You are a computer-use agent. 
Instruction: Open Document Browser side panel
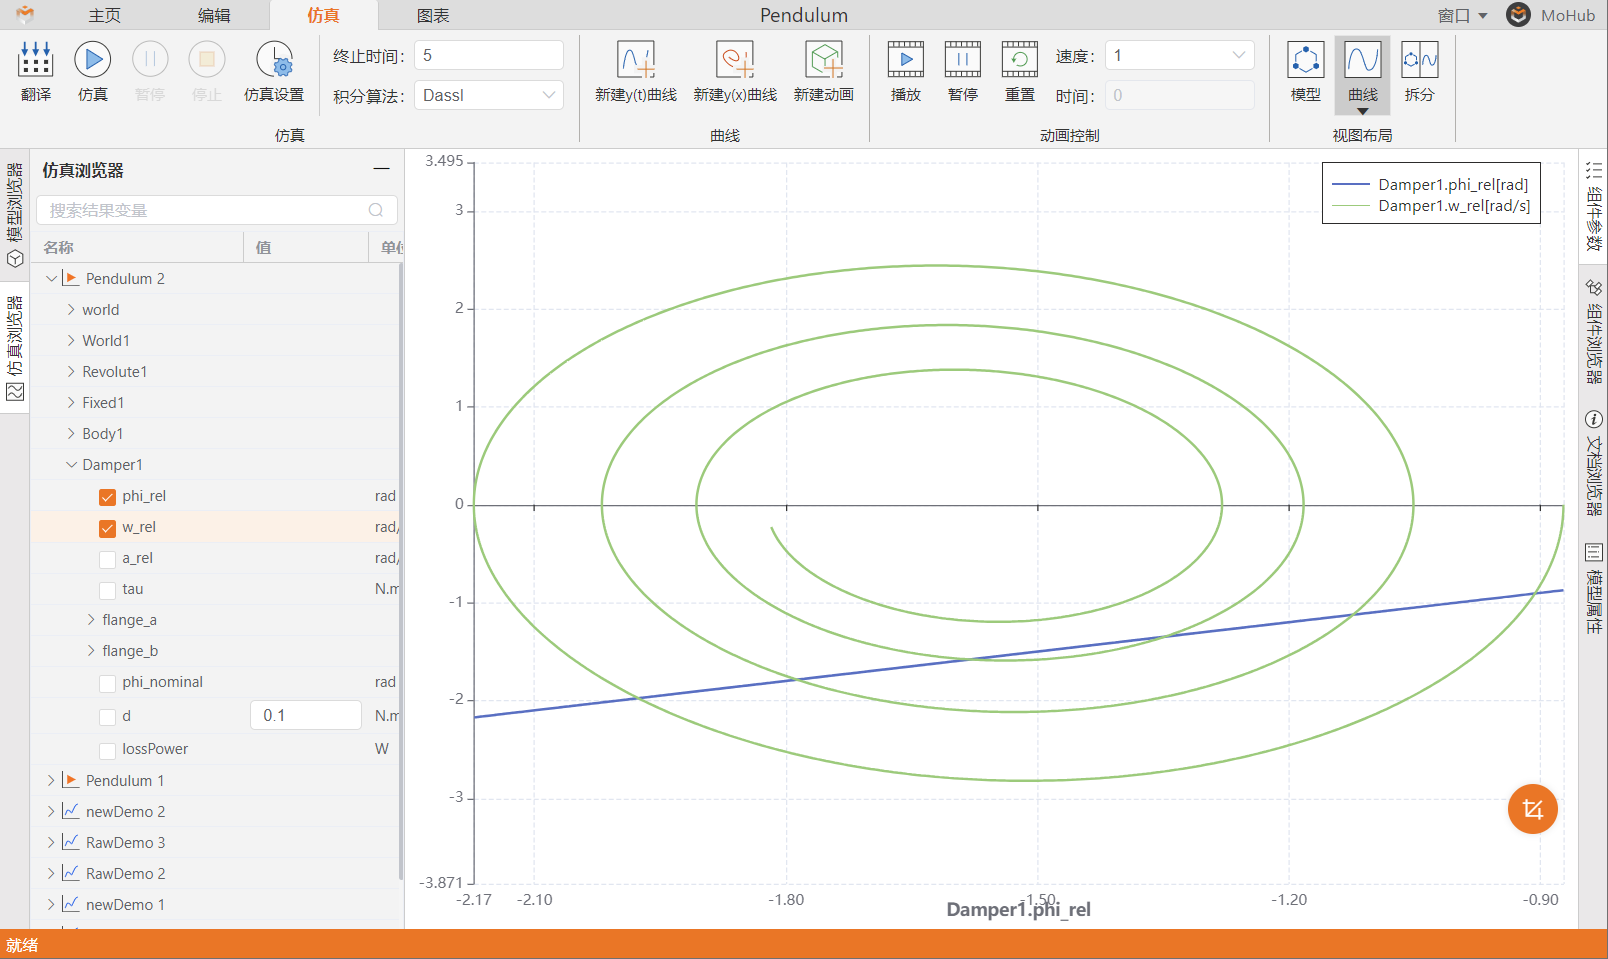1594,462
